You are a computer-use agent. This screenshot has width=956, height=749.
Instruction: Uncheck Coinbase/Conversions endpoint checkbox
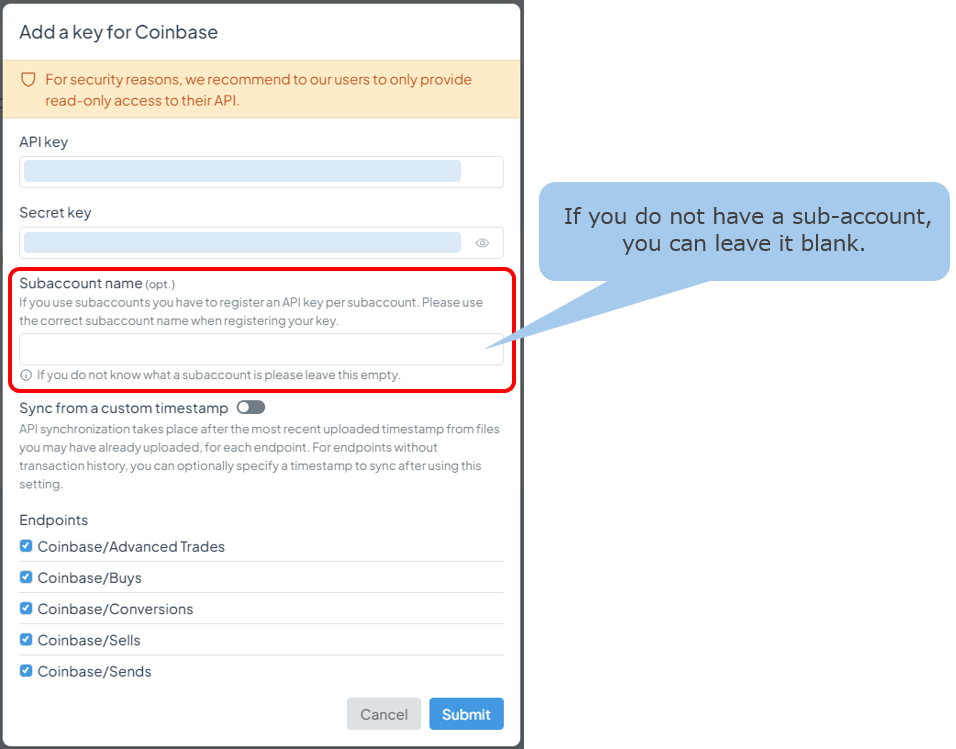(26, 608)
